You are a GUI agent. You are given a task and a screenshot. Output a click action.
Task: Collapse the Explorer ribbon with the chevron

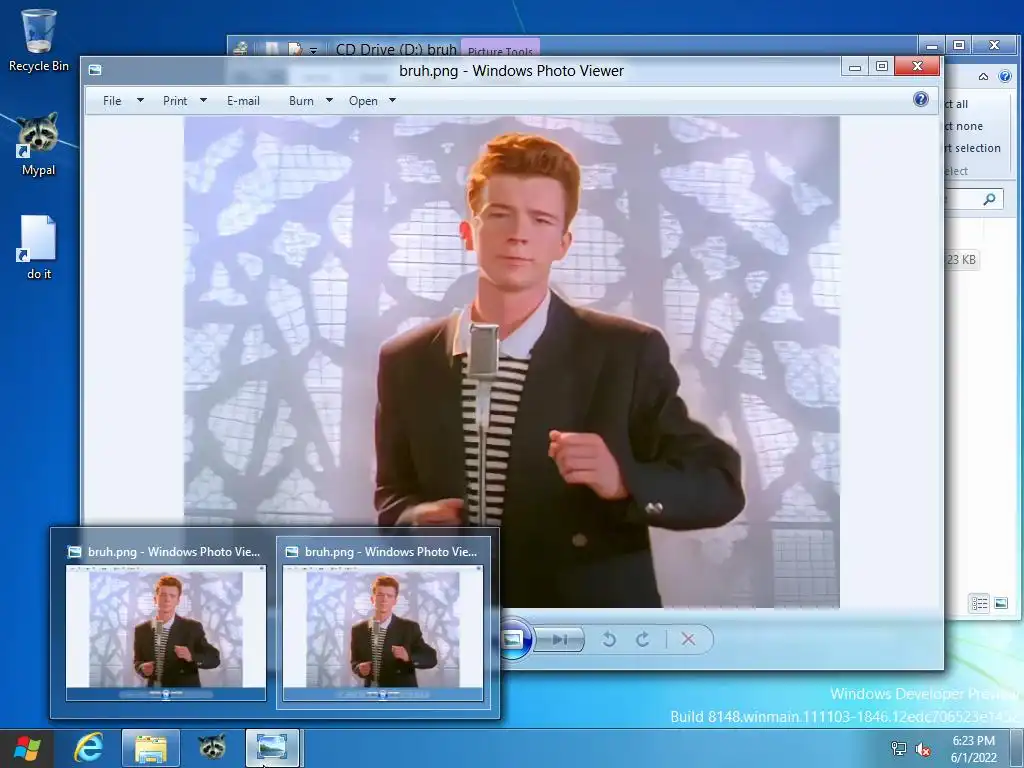coord(984,77)
